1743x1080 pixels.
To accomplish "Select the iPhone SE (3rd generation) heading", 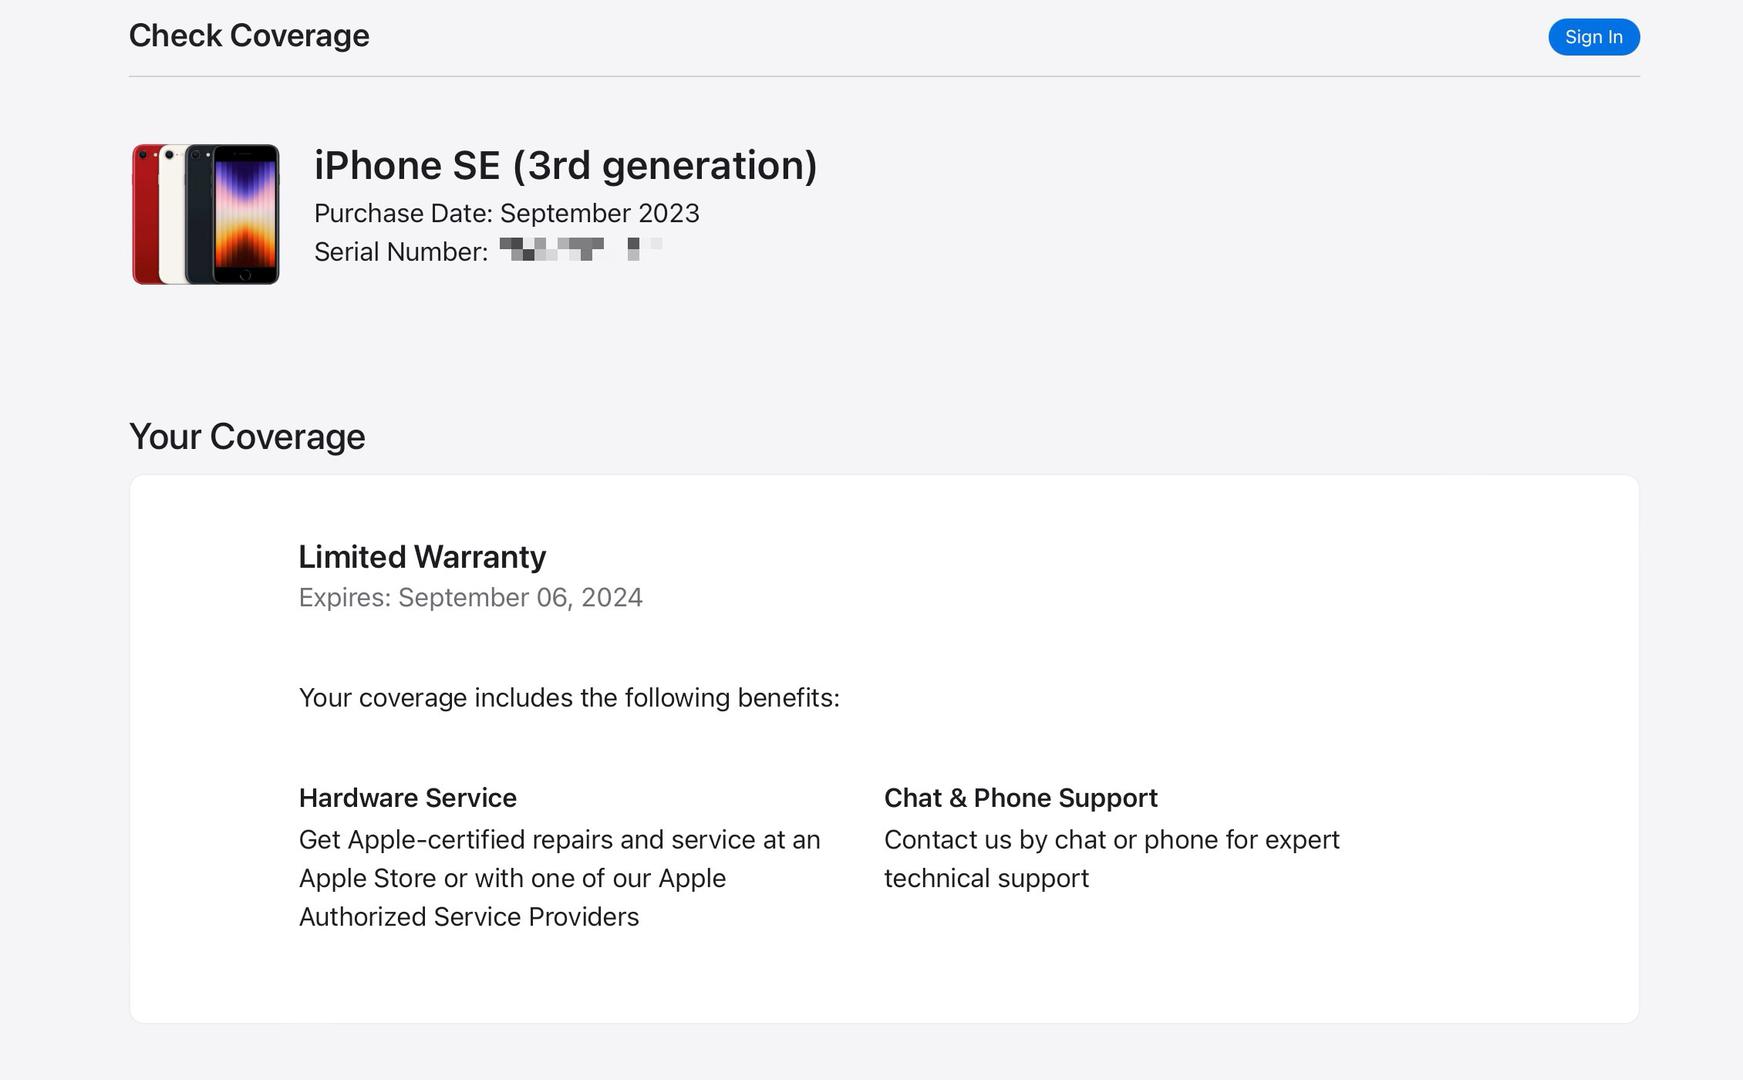I will (565, 166).
